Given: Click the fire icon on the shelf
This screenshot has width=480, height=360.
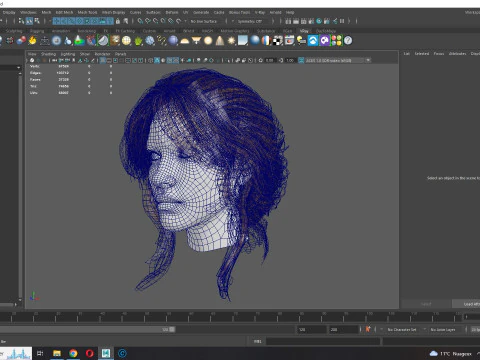Looking at the screenshot, I should click(32, 41).
